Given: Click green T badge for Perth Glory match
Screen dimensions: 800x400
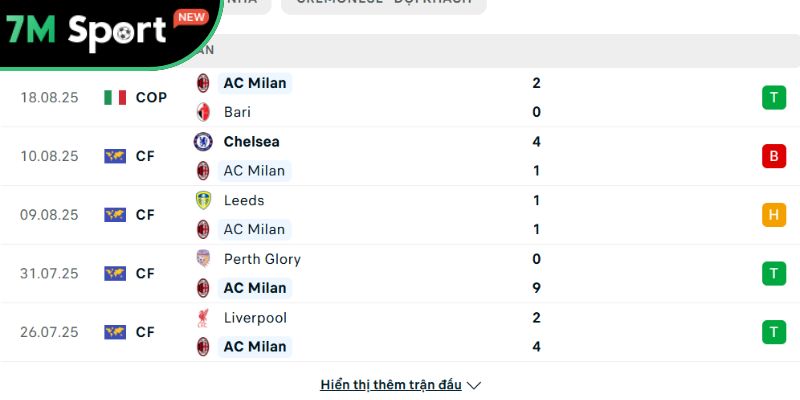Looking at the screenshot, I should pyautogui.click(x=773, y=273).
